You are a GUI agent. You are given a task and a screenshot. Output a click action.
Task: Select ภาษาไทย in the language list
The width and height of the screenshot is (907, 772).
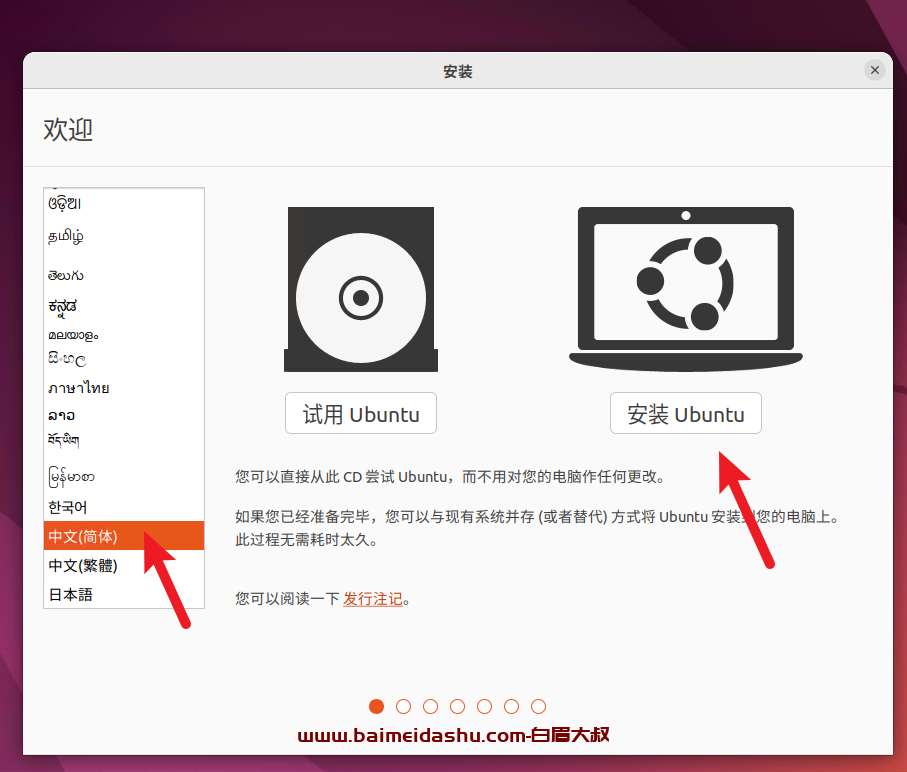(124, 387)
